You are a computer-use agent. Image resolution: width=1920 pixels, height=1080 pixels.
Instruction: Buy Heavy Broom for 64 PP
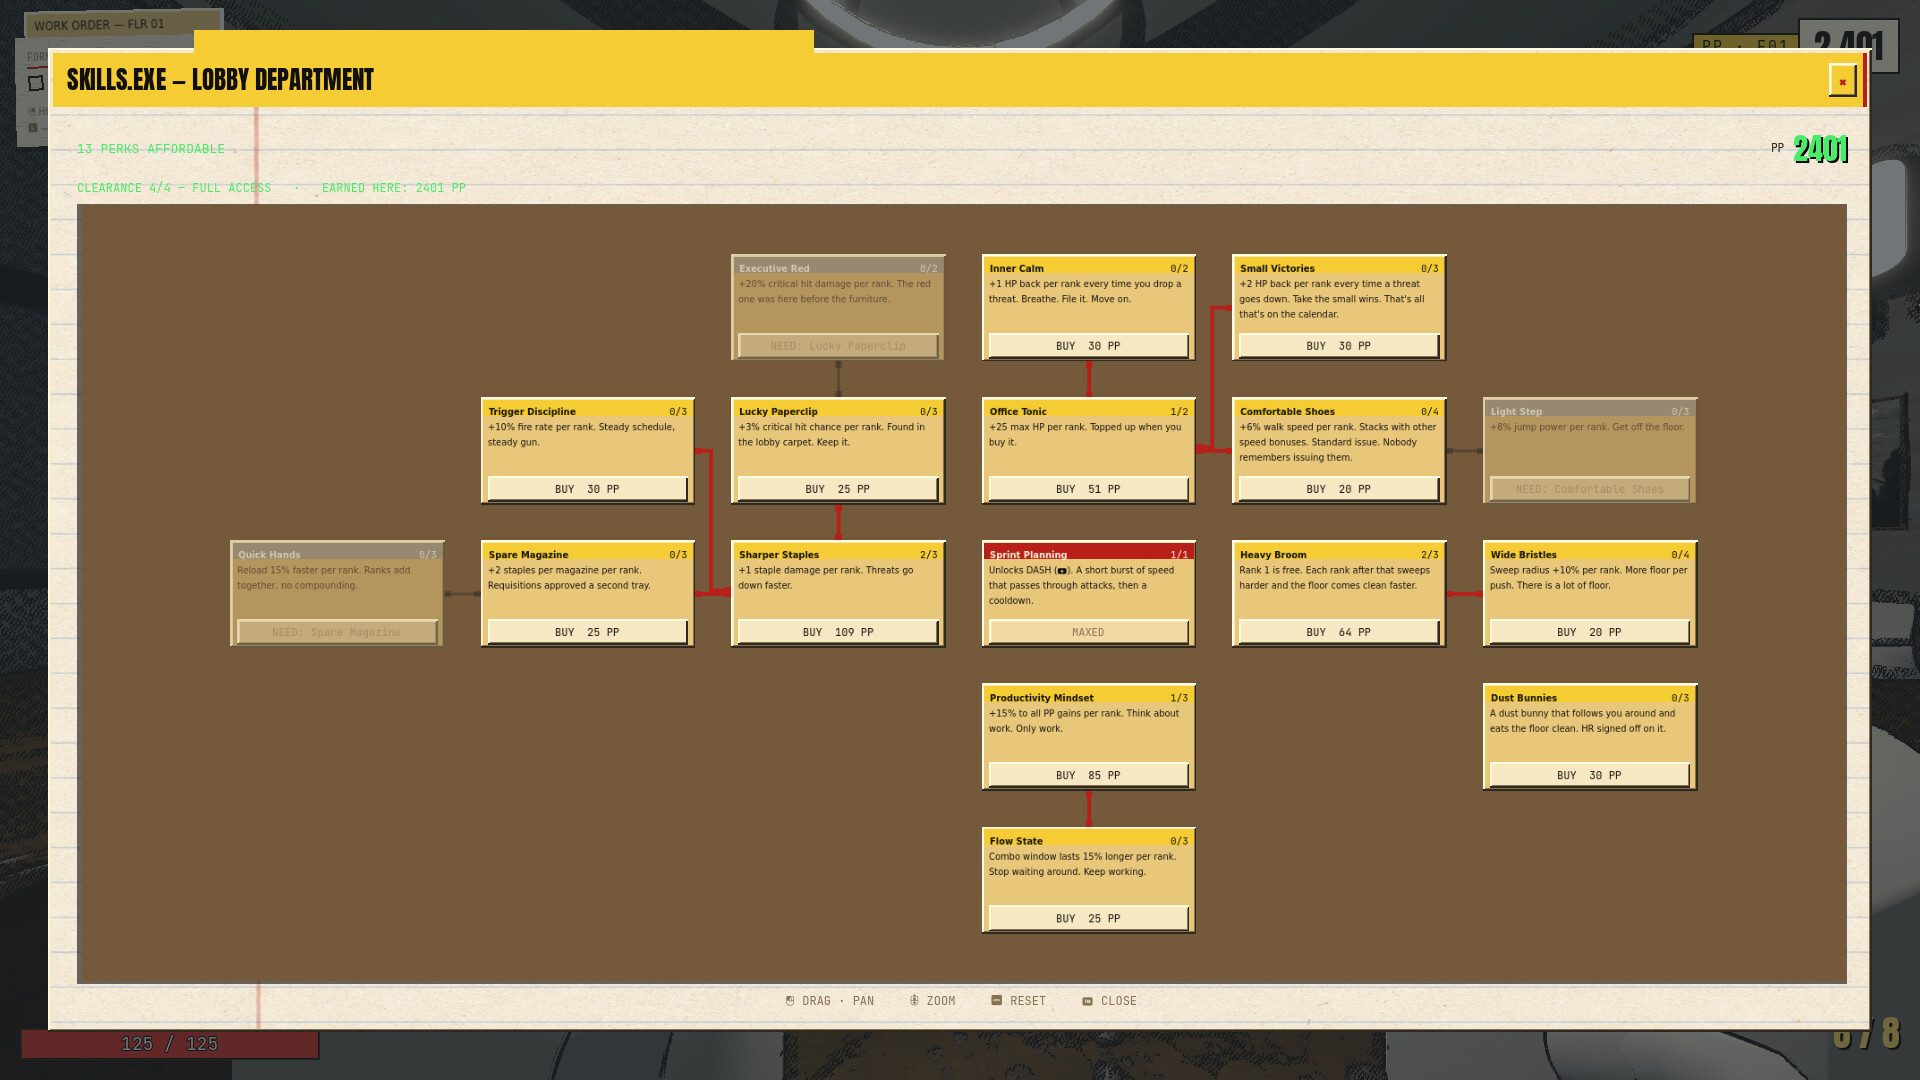[x=1338, y=632]
